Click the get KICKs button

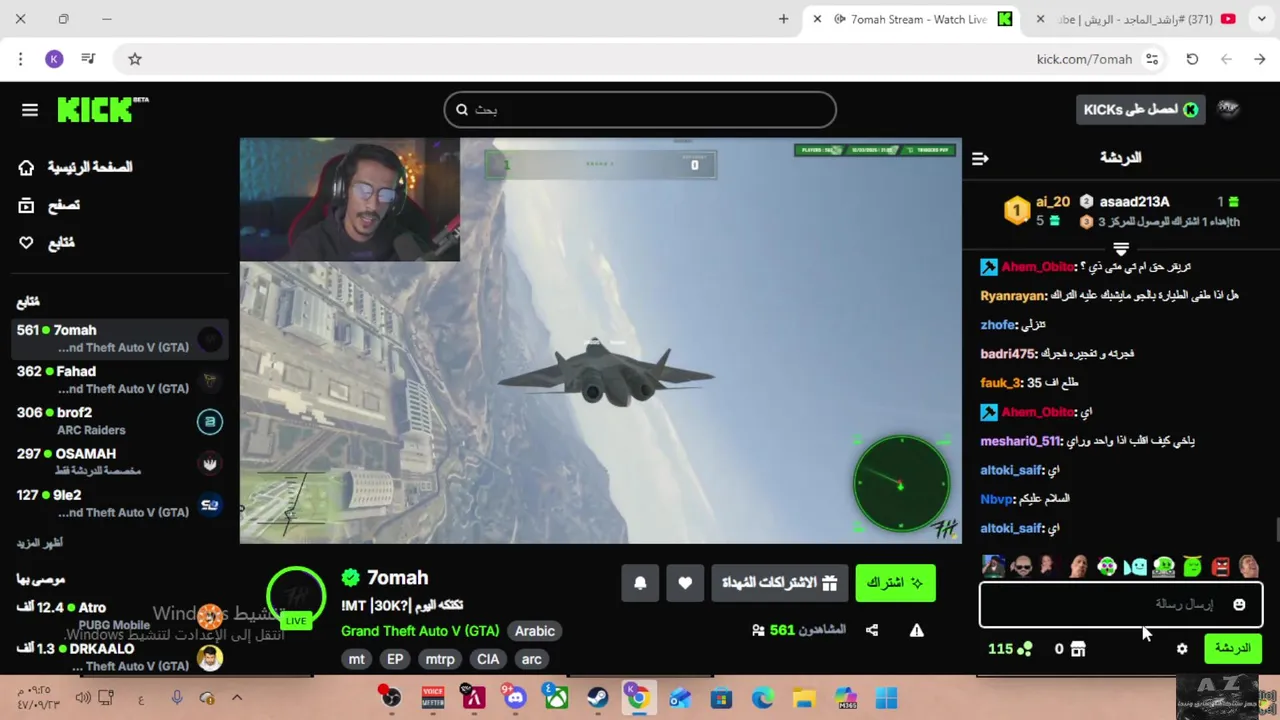(x=1140, y=110)
